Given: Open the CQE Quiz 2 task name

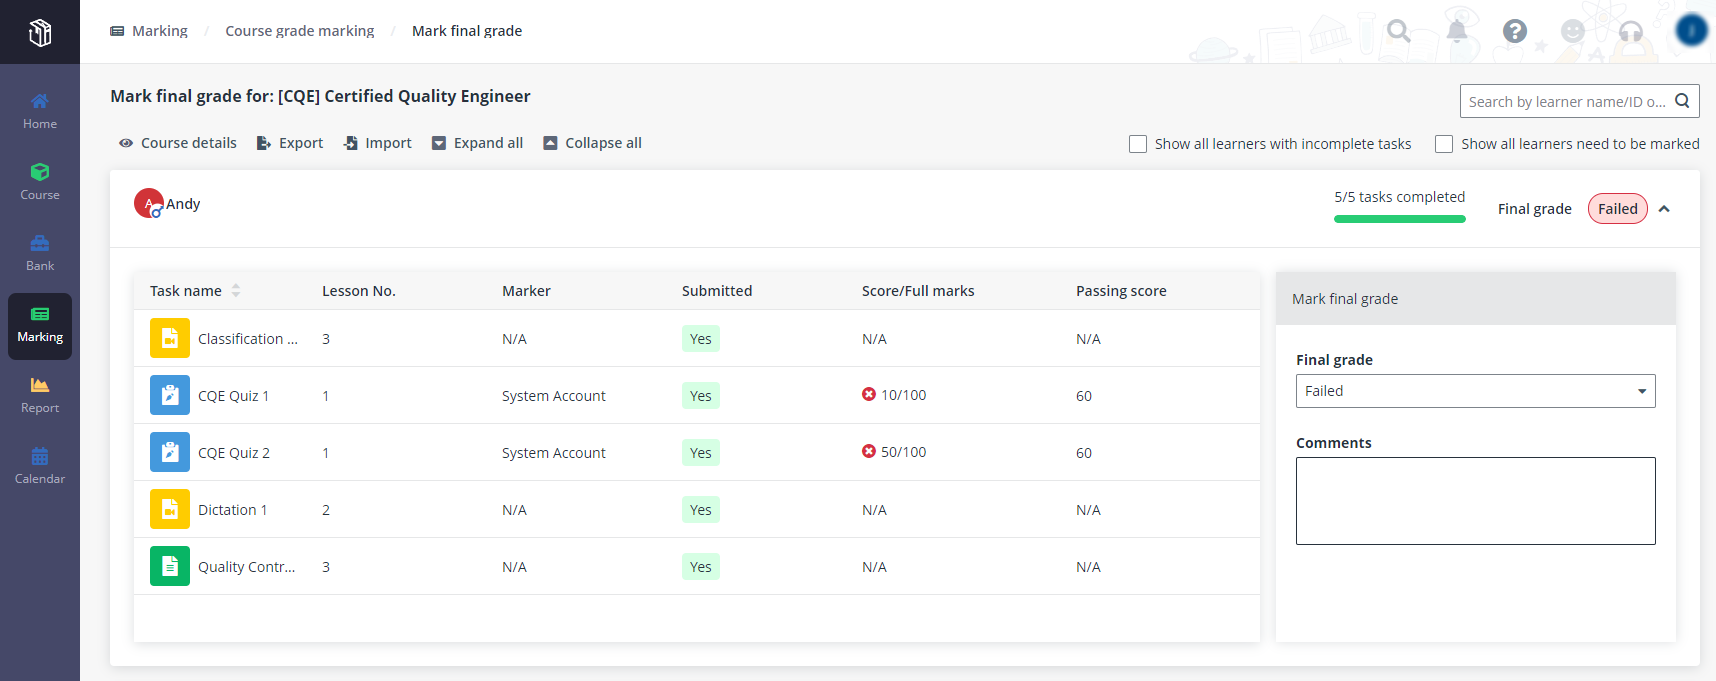Looking at the screenshot, I should 234,453.
